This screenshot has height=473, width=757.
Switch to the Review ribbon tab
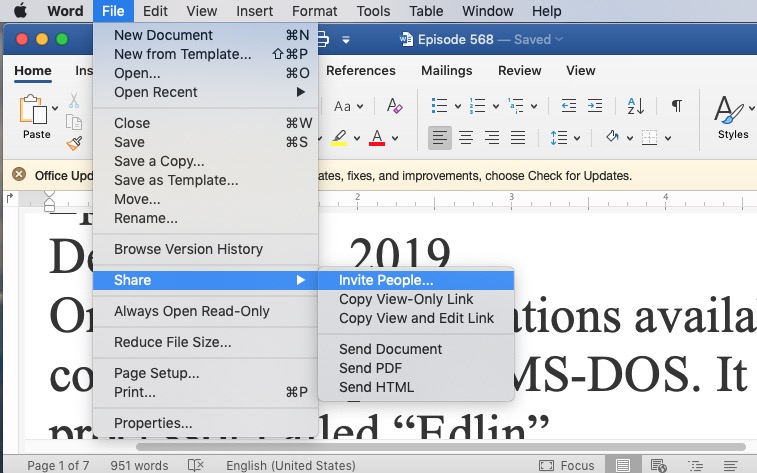(x=519, y=71)
